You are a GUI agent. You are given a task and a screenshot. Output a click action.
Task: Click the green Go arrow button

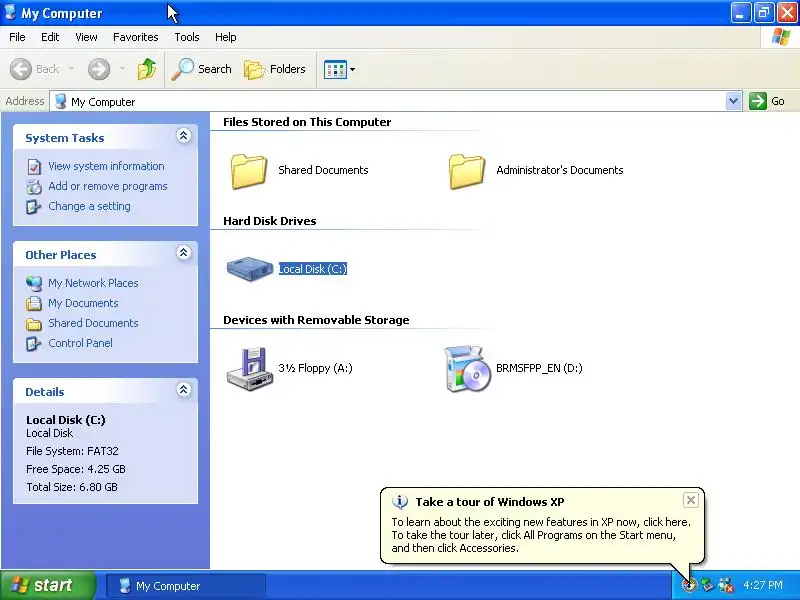coord(758,101)
